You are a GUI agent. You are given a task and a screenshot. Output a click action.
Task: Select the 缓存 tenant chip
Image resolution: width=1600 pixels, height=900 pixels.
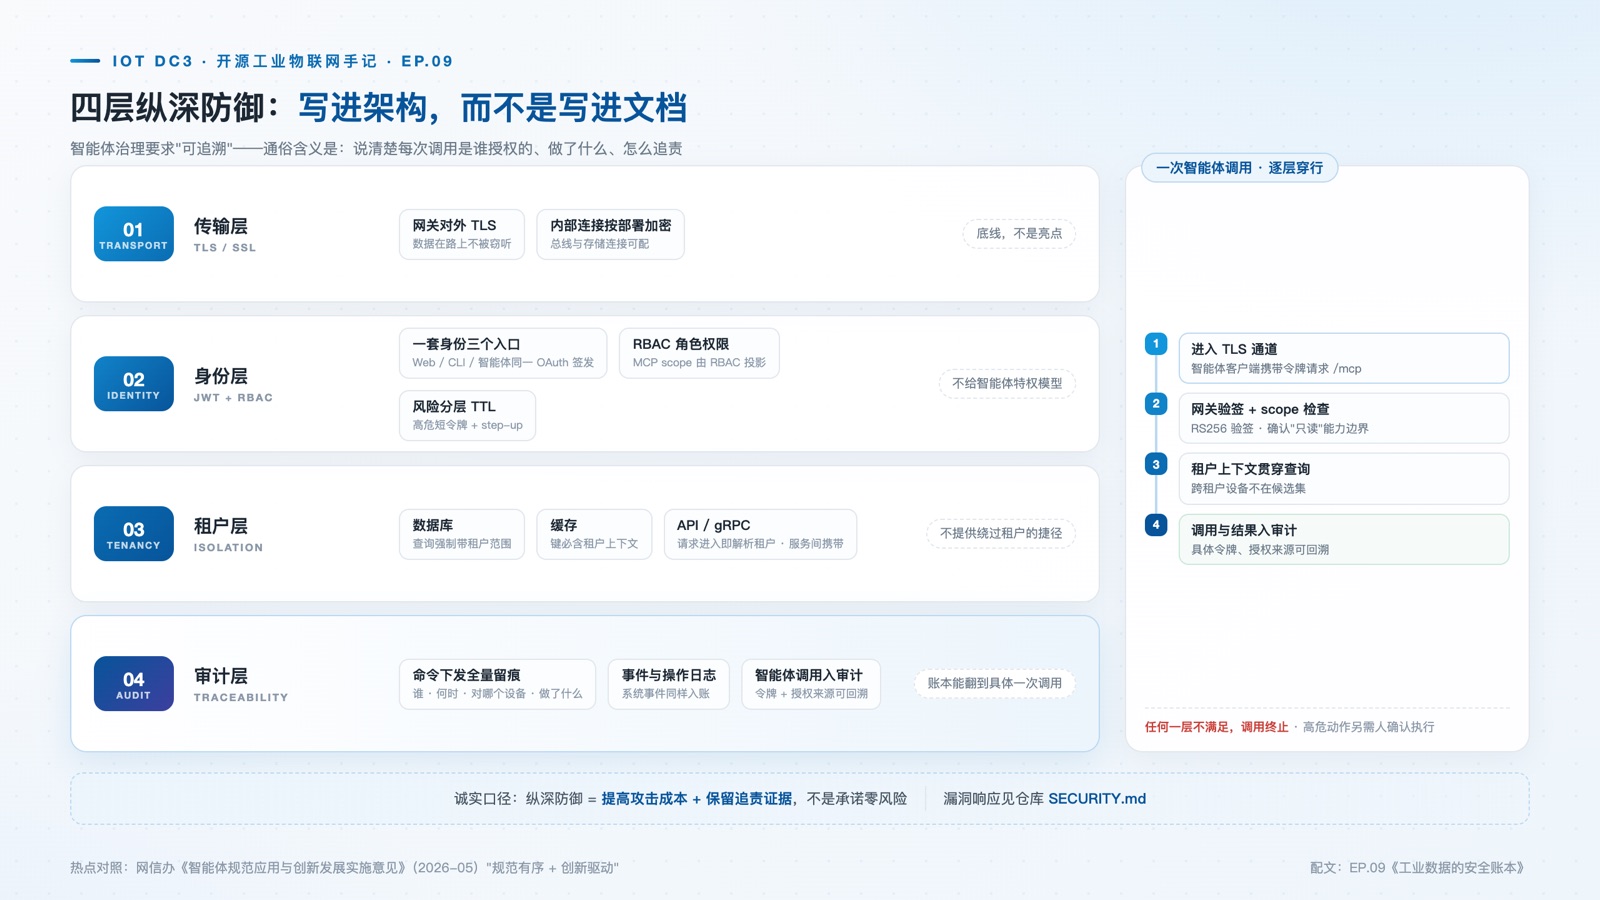594,534
